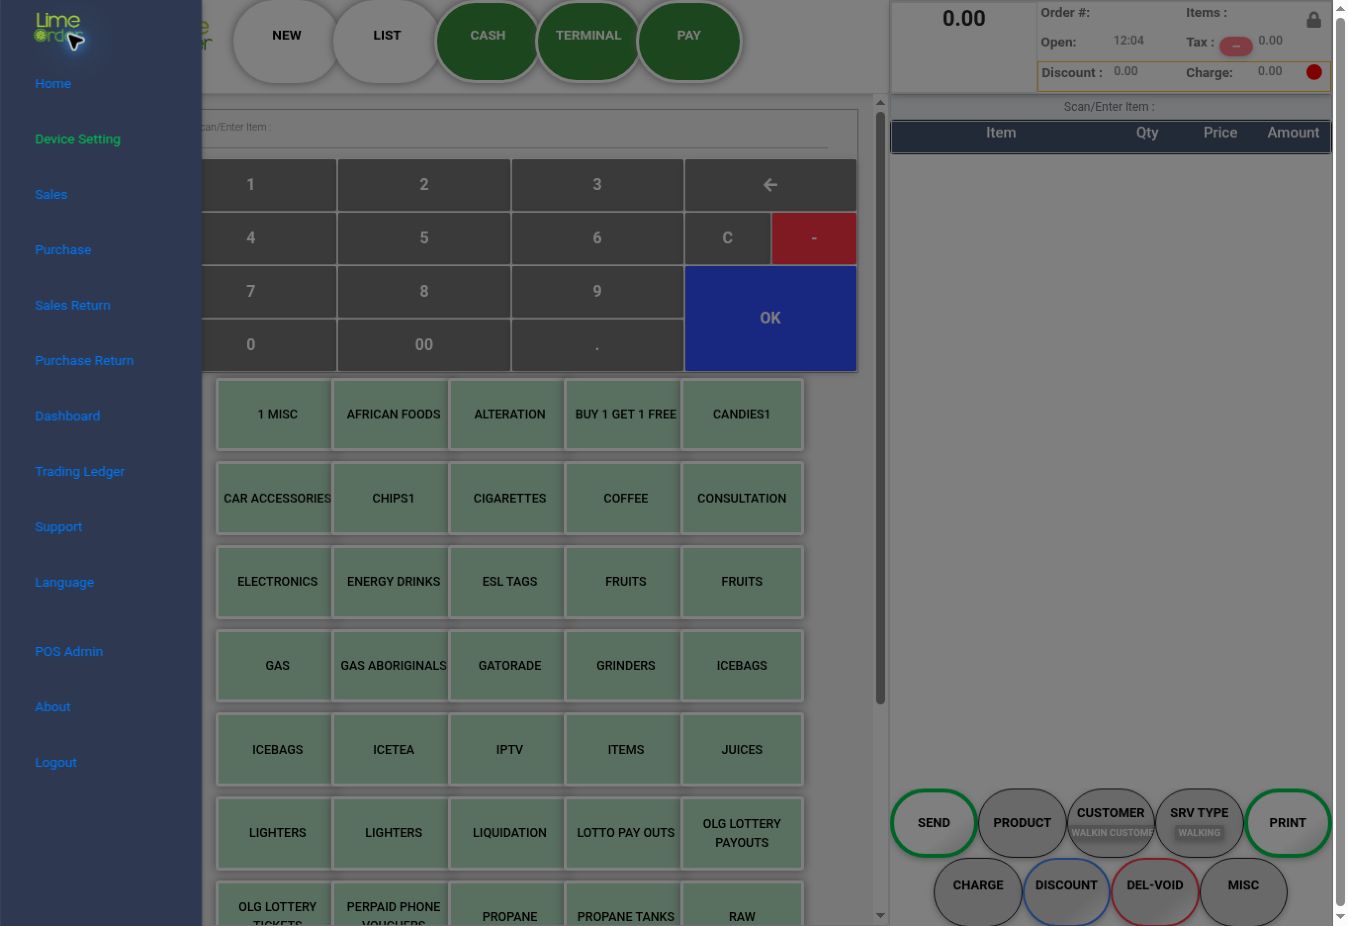Open Home in the sidebar
The width and height of the screenshot is (1348, 926).
tap(53, 84)
